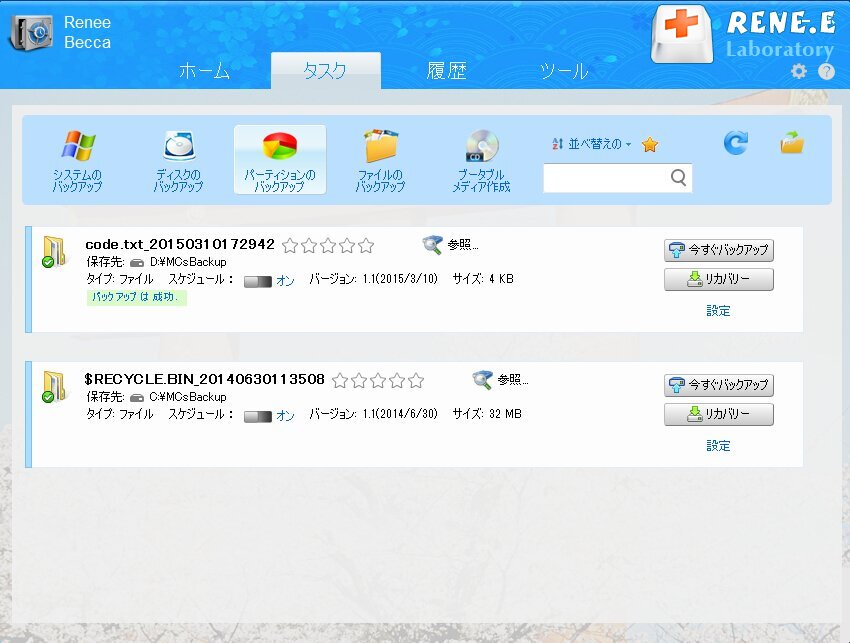
Task: Select the パーティションのバックアップ (Partition Backup) pie icon
Action: tap(280, 145)
